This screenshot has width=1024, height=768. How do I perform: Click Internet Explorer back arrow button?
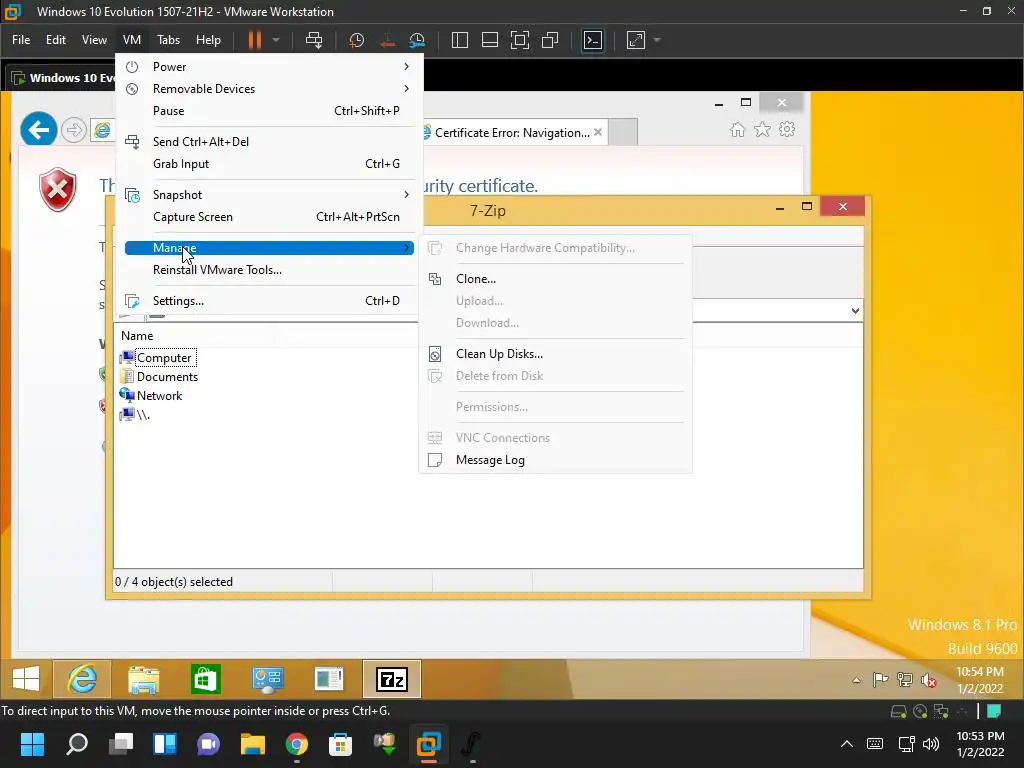tap(39, 130)
